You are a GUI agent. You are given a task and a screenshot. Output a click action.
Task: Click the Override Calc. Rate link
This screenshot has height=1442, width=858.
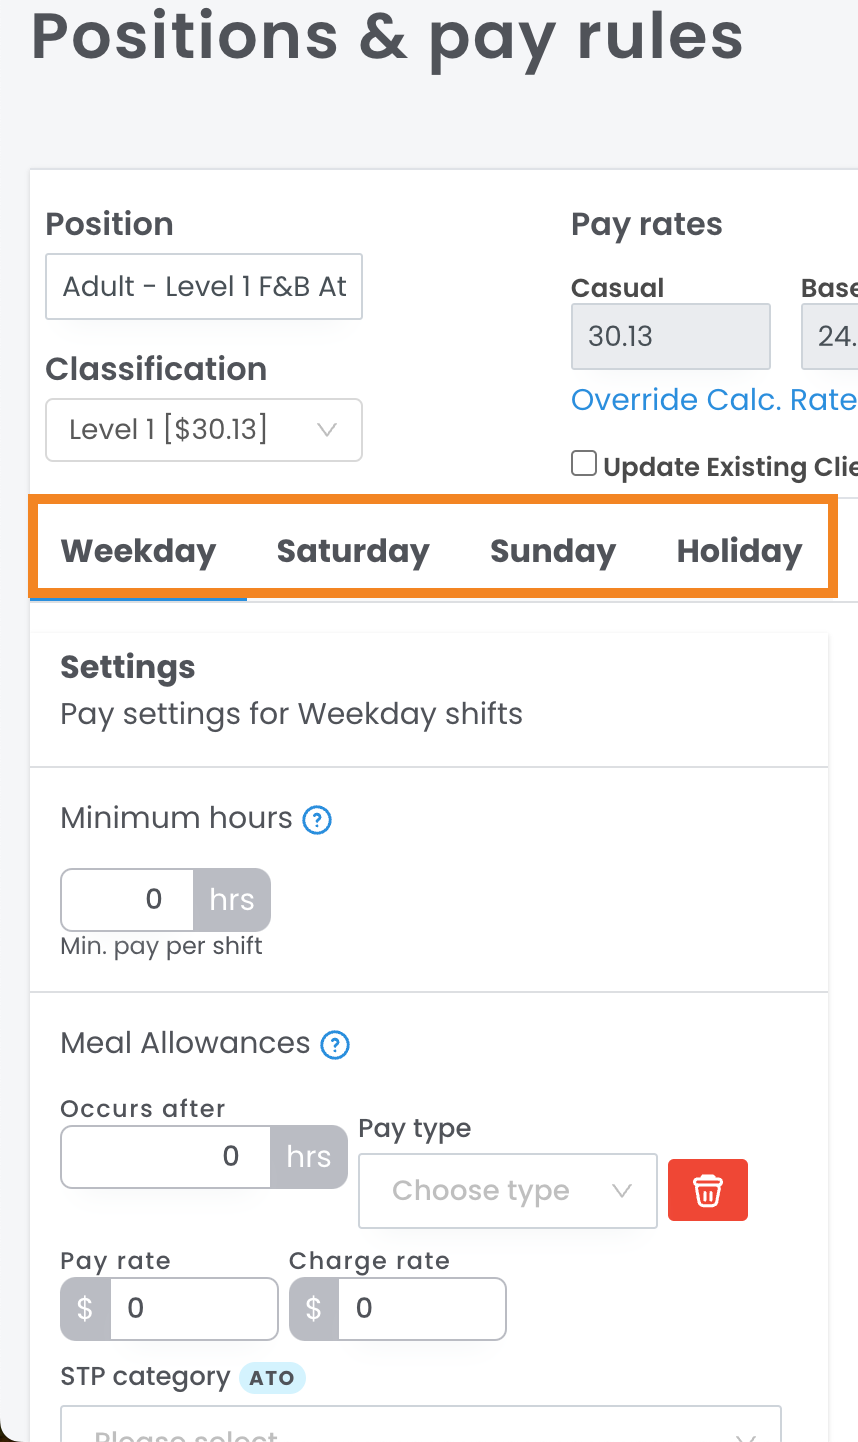(713, 400)
